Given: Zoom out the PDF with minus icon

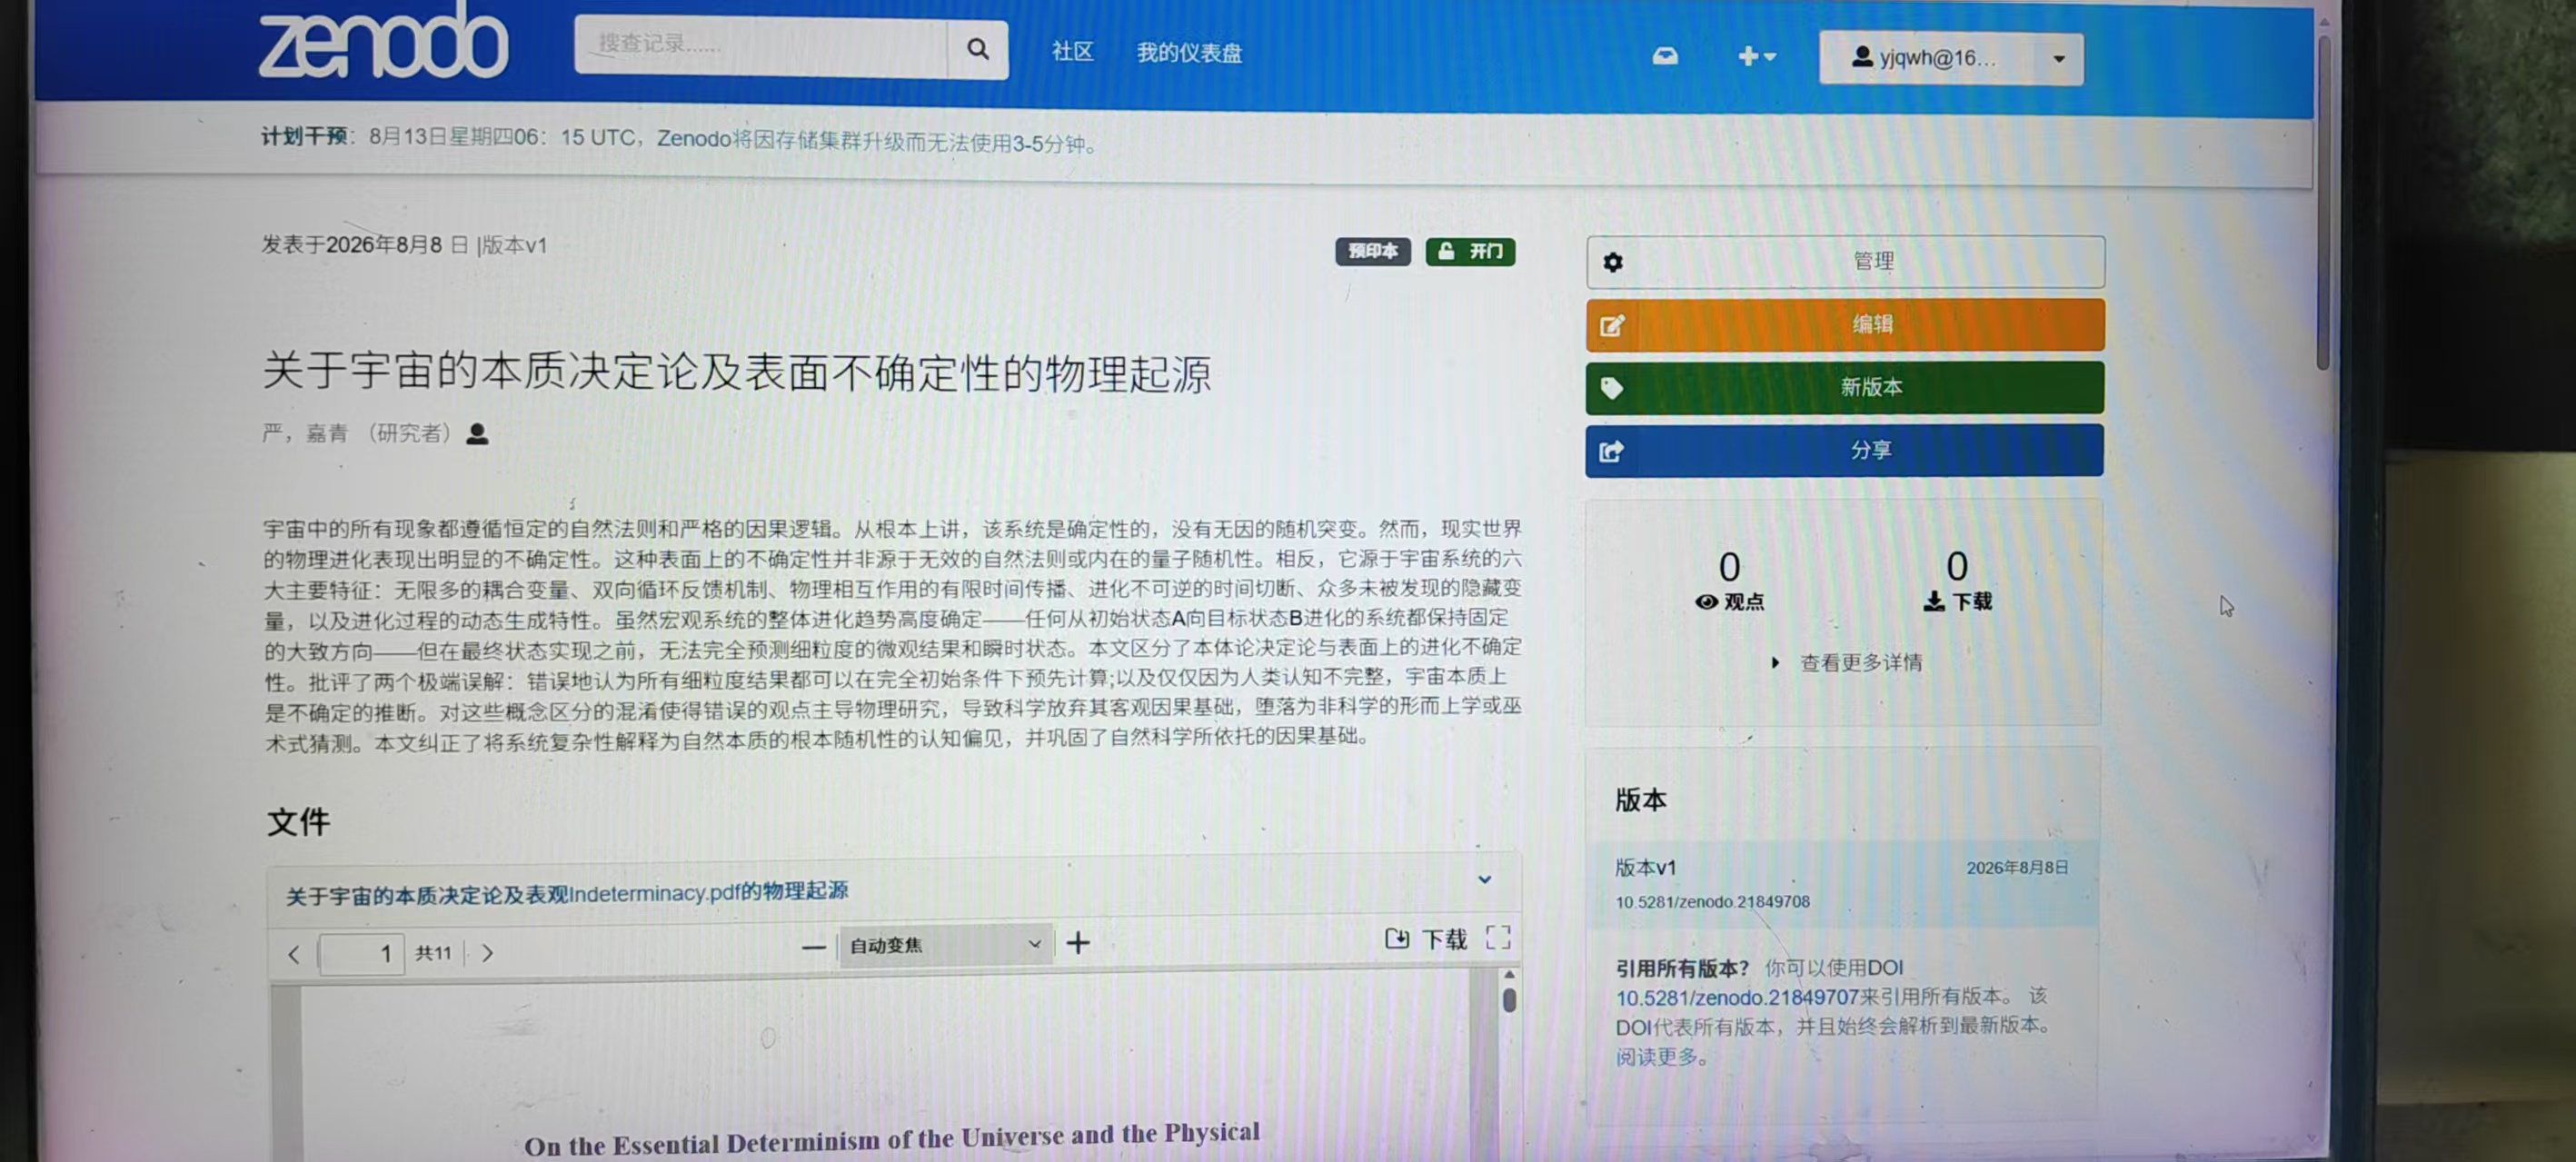Looking at the screenshot, I should 814,946.
